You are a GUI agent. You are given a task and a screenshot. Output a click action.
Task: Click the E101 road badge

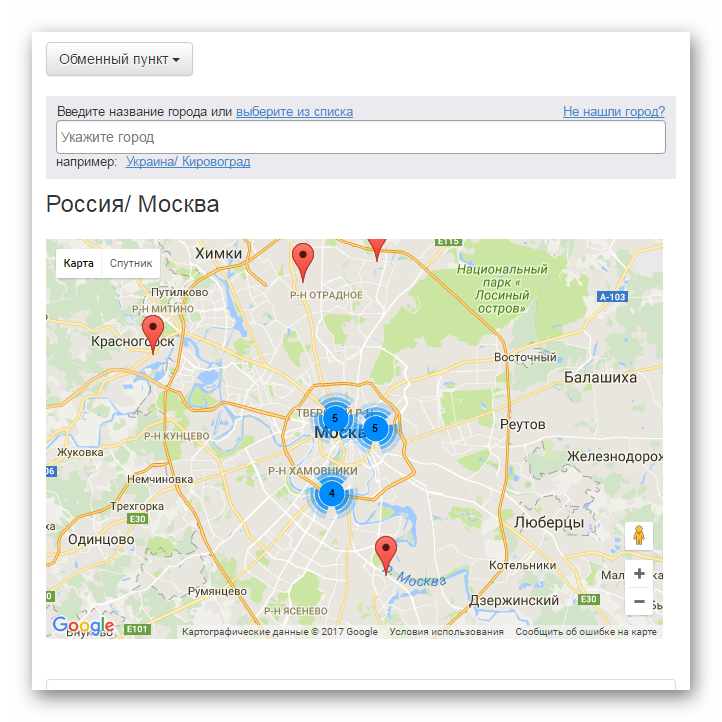pyautogui.click(x=137, y=629)
